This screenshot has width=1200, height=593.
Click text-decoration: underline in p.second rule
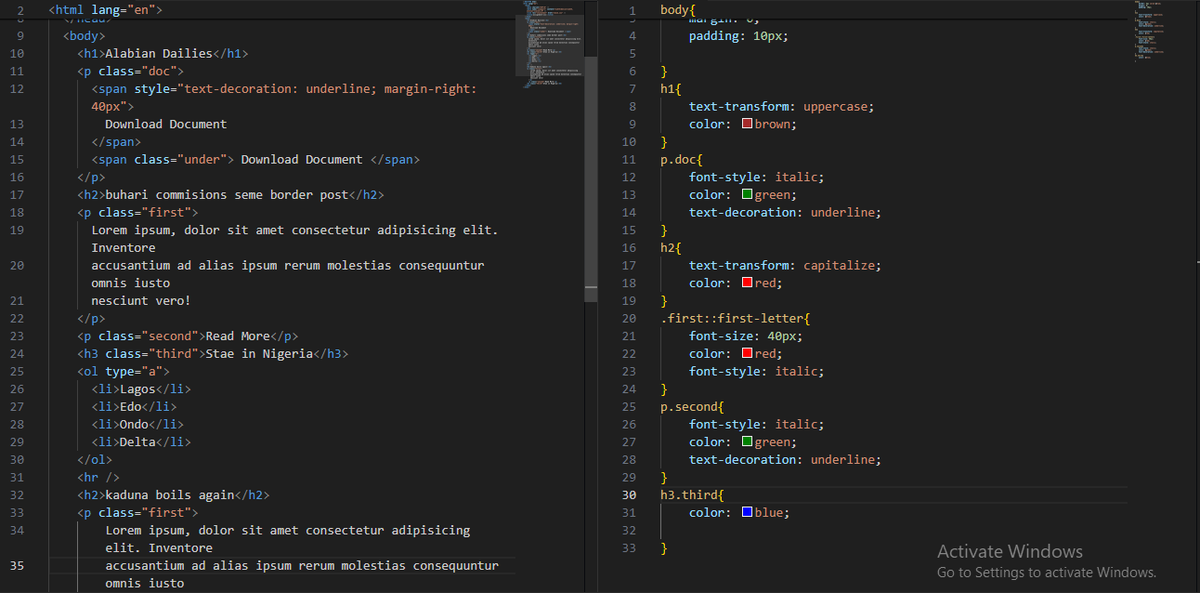click(x=785, y=460)
